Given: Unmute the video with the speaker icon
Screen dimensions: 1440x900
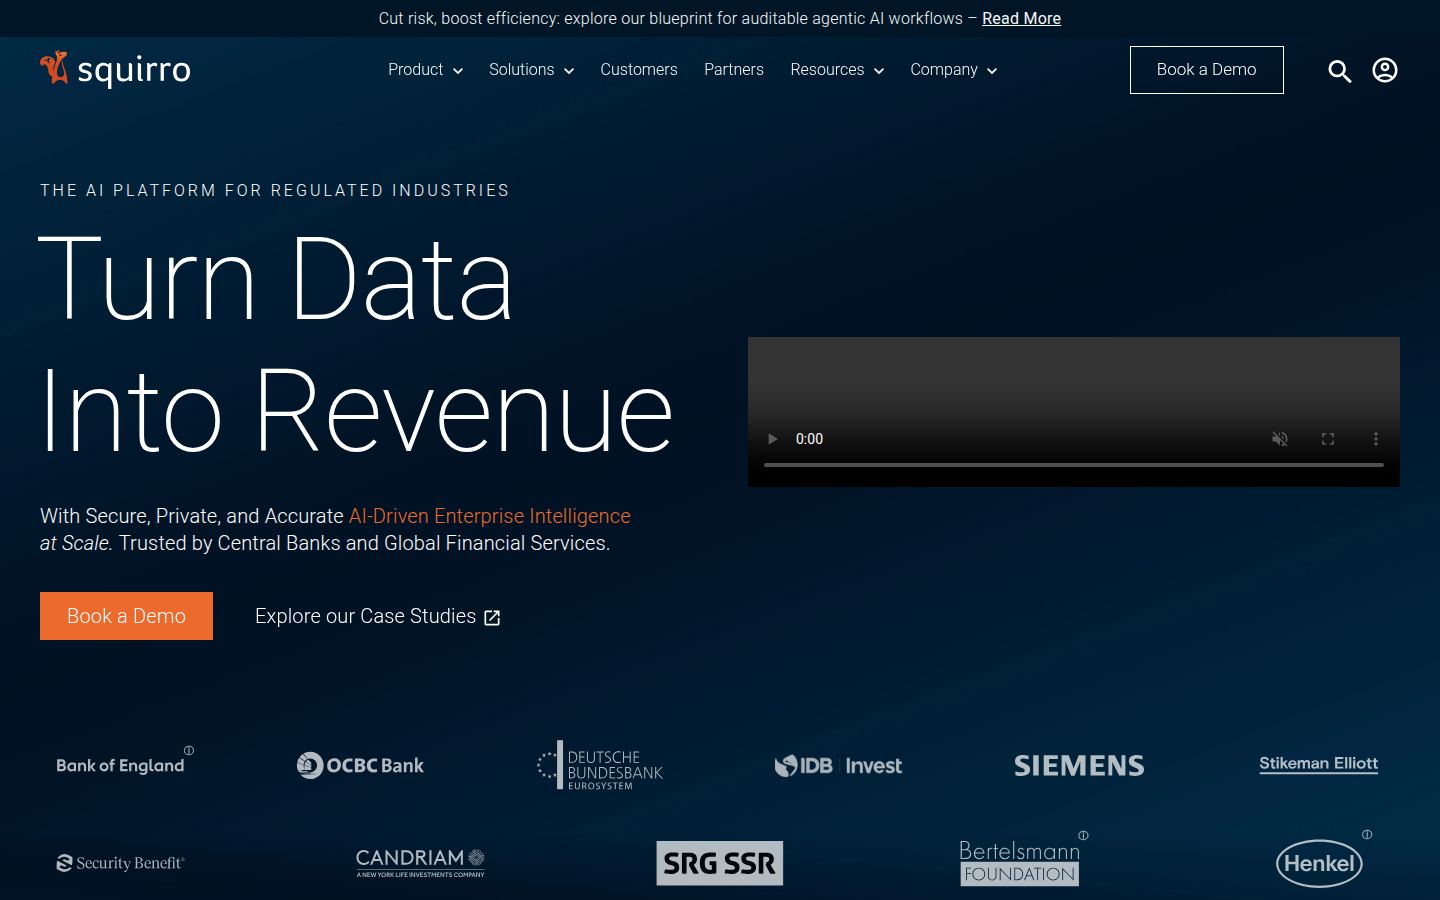Looking at the screenshot, I should [1279, 439].
